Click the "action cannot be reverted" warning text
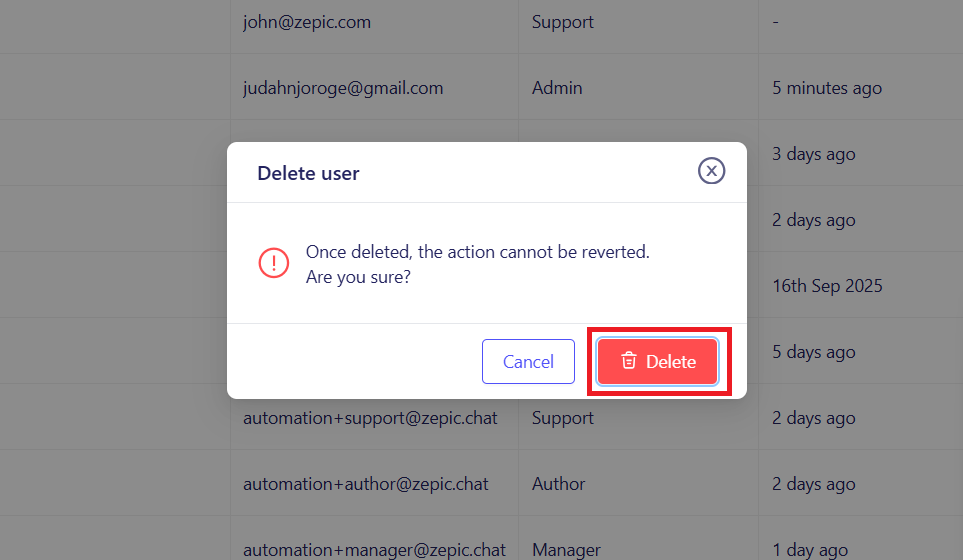This screenshot has height=560, width=963. tap(477, 252)
